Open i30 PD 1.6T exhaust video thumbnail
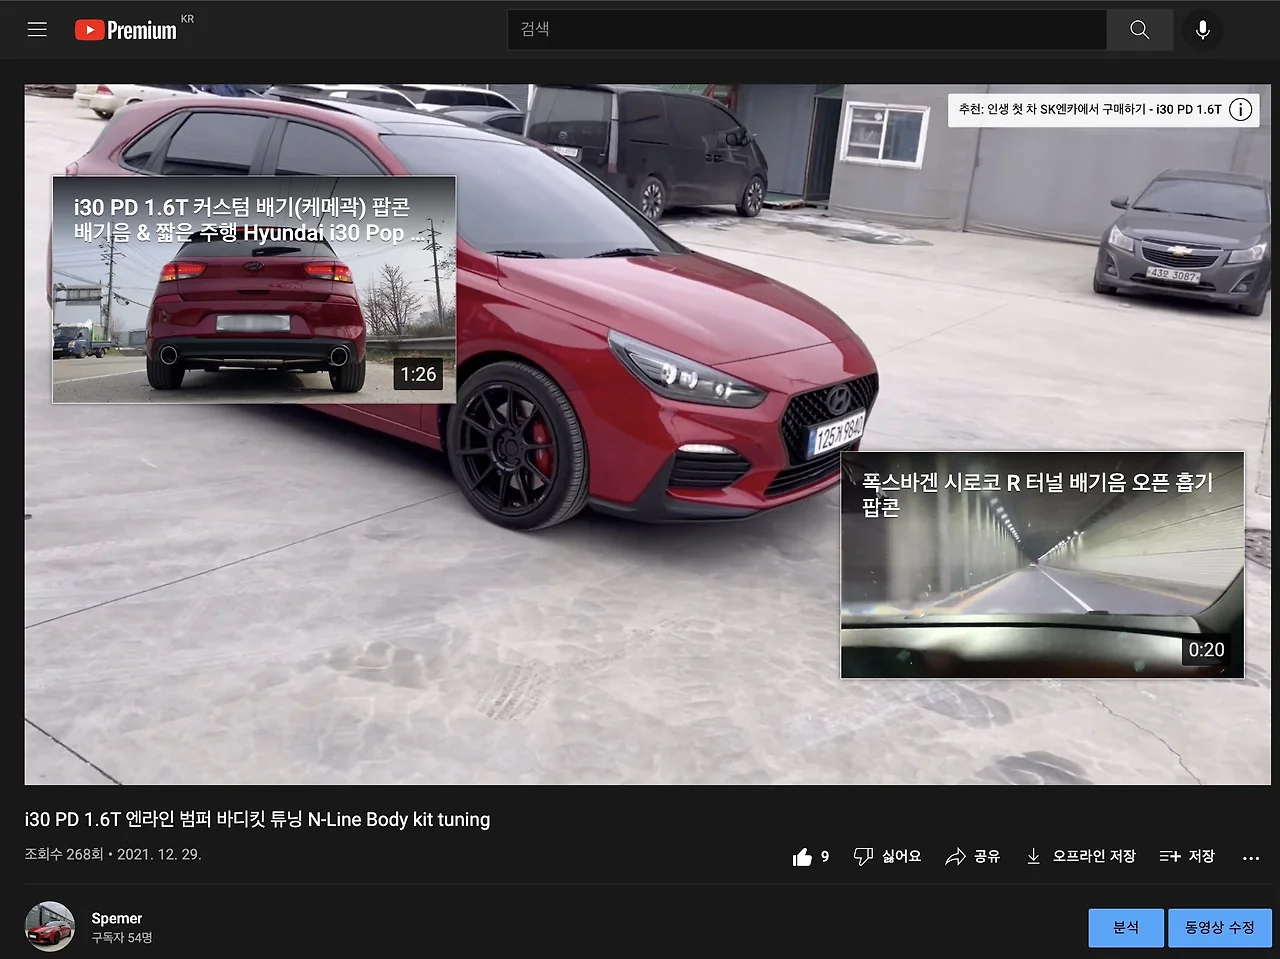This screenshot has width=1280, height=959. (x=254, y=290)
